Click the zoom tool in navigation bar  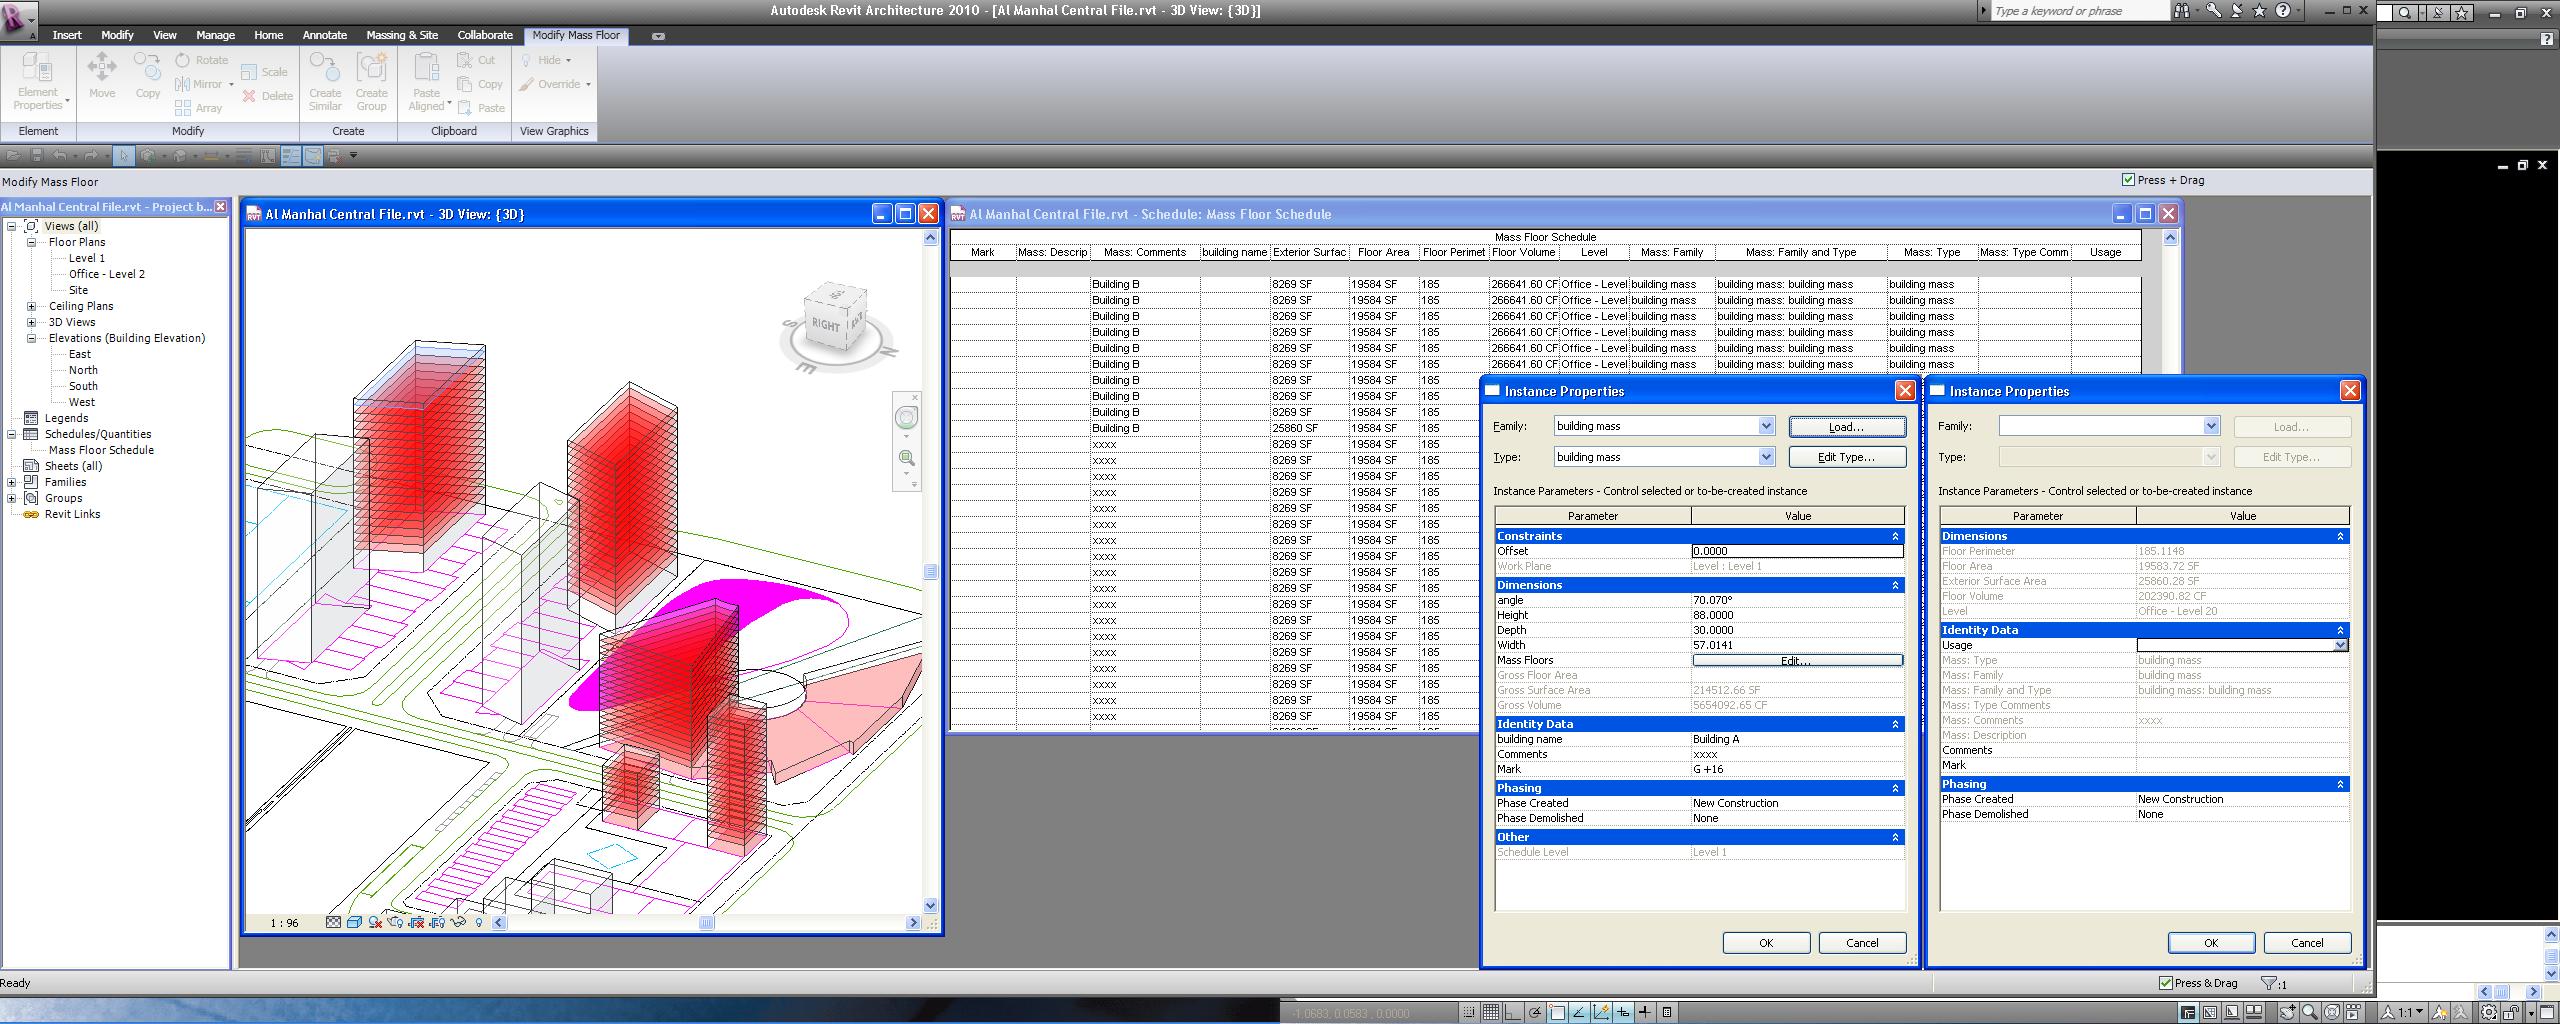tap(907, 458)
